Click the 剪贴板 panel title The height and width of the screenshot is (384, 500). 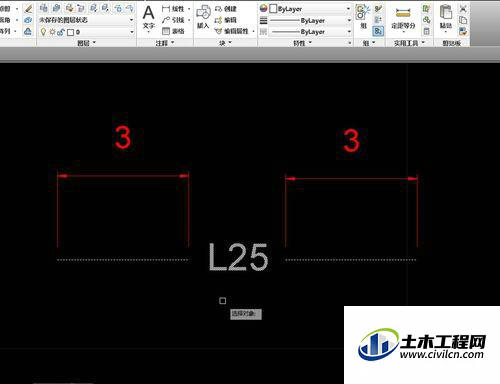[x=452, y=43]
